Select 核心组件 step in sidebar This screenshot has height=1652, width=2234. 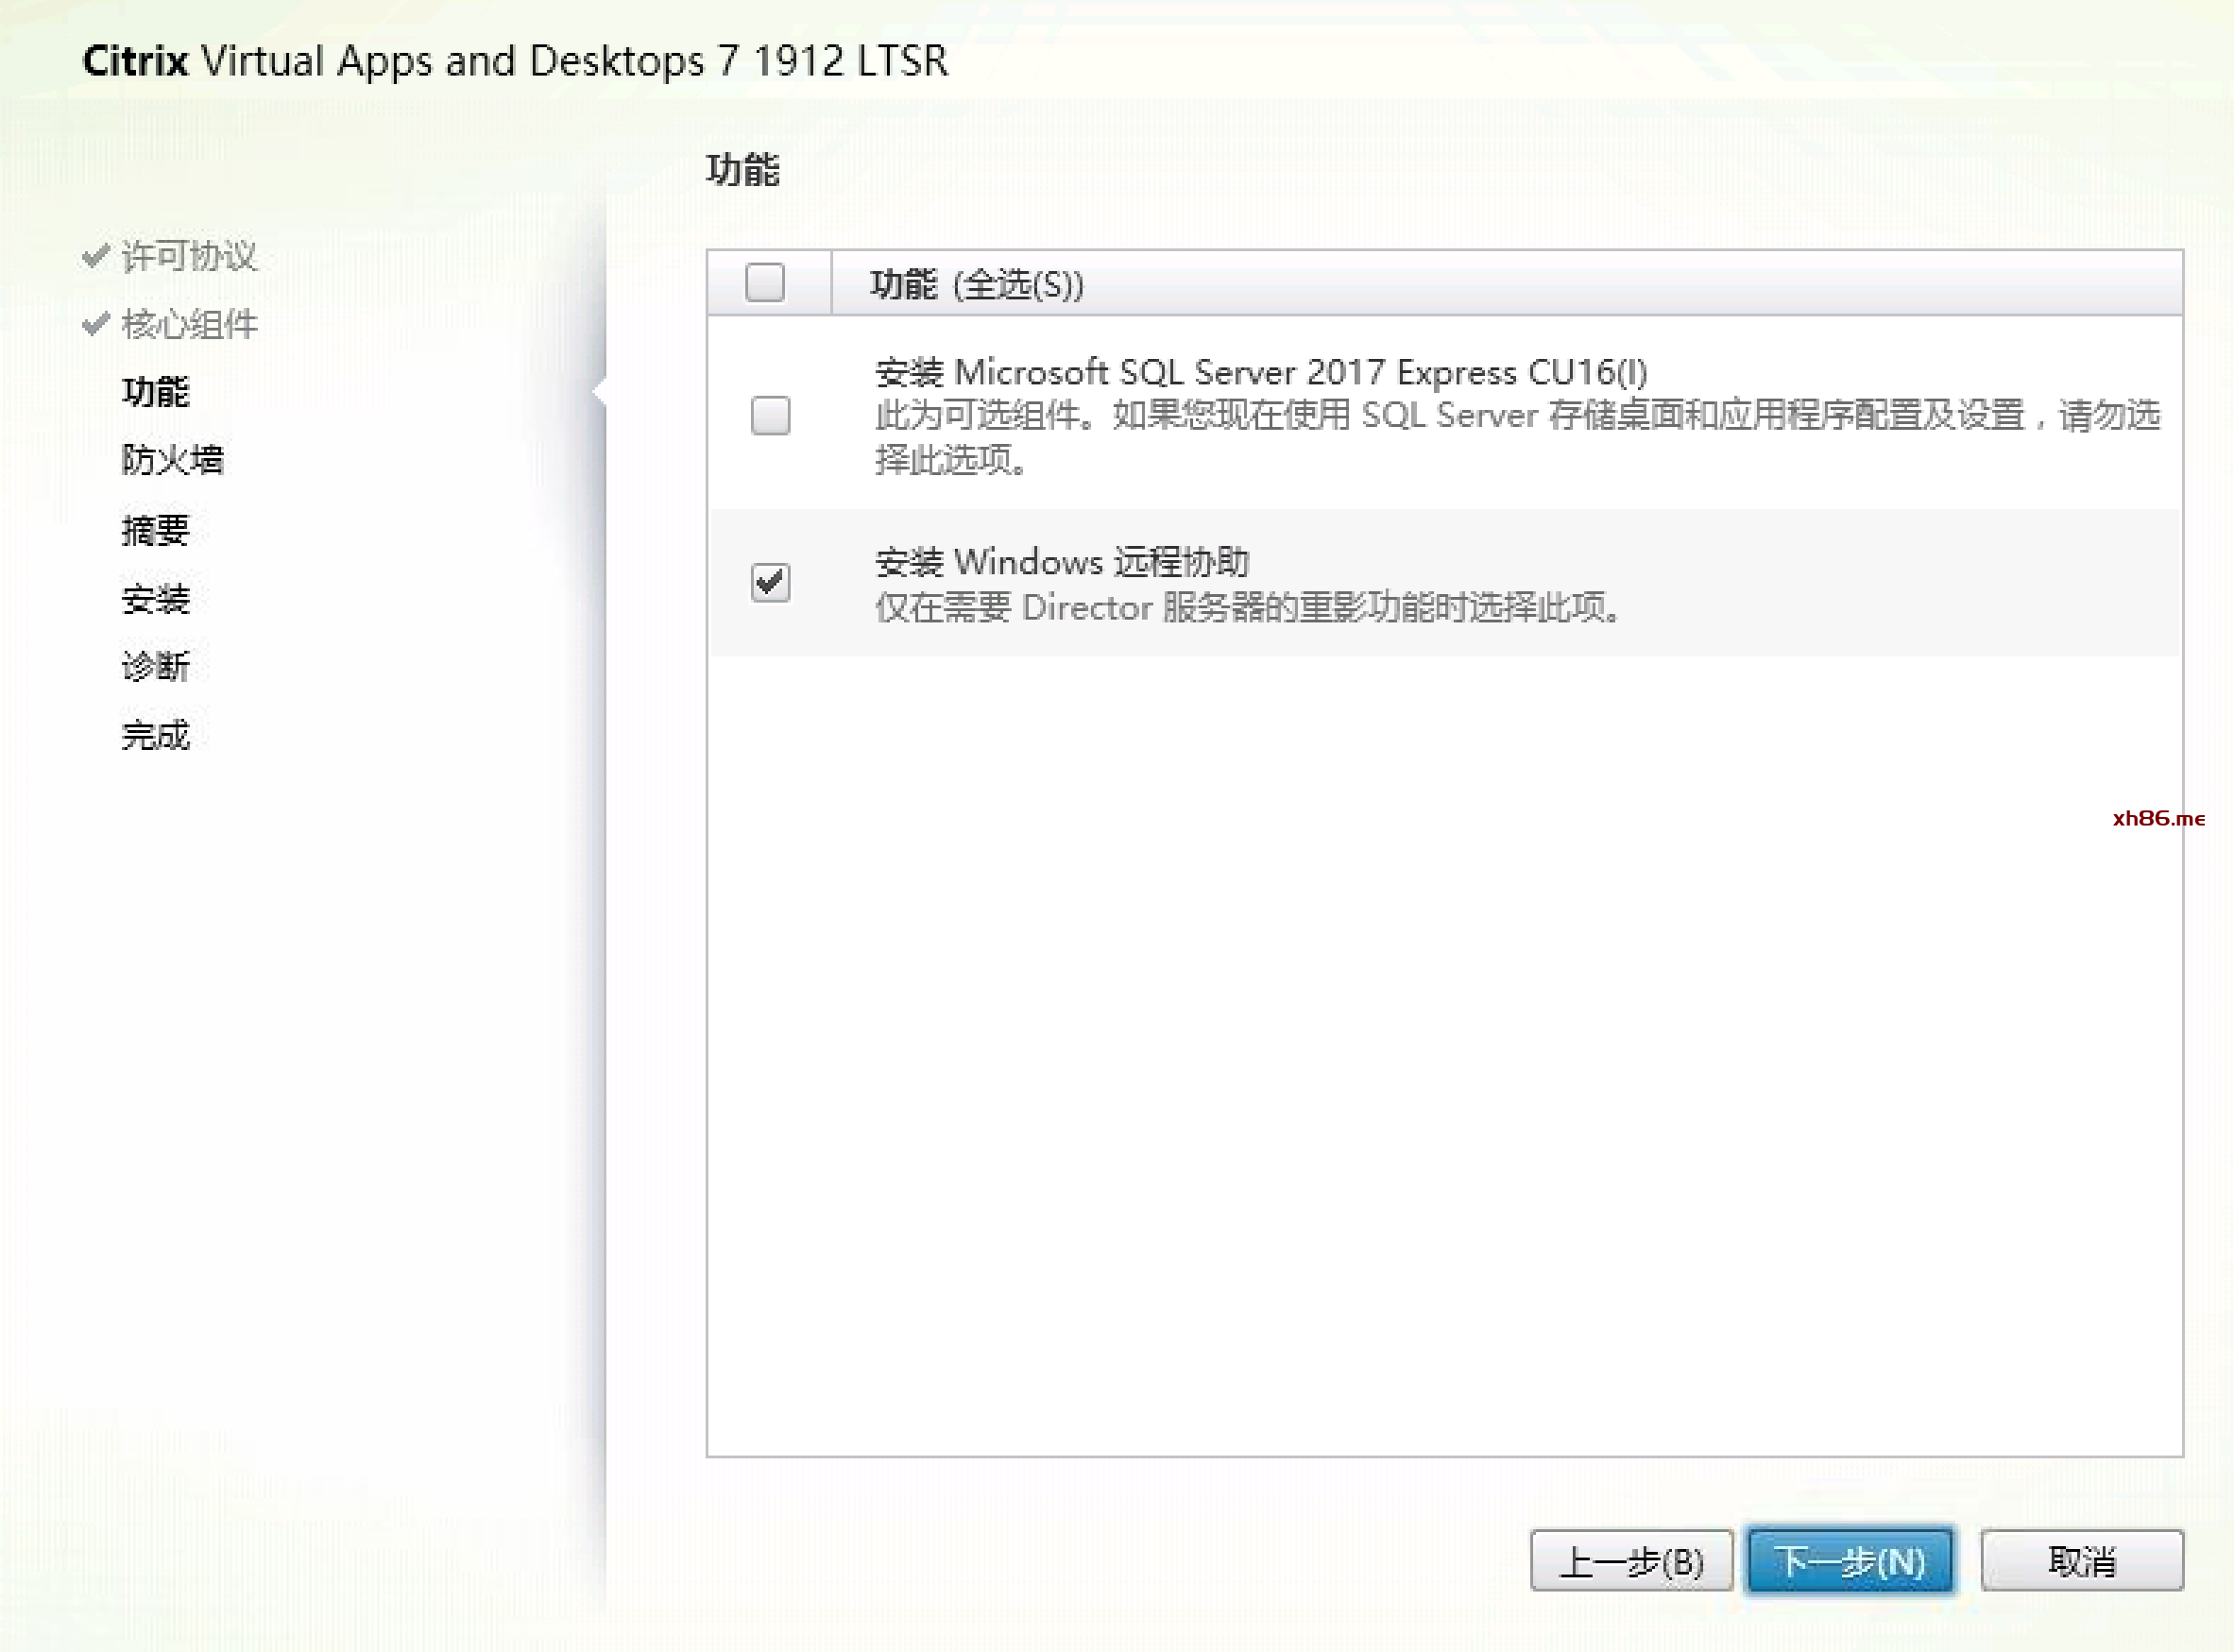(x=189, y=325)
